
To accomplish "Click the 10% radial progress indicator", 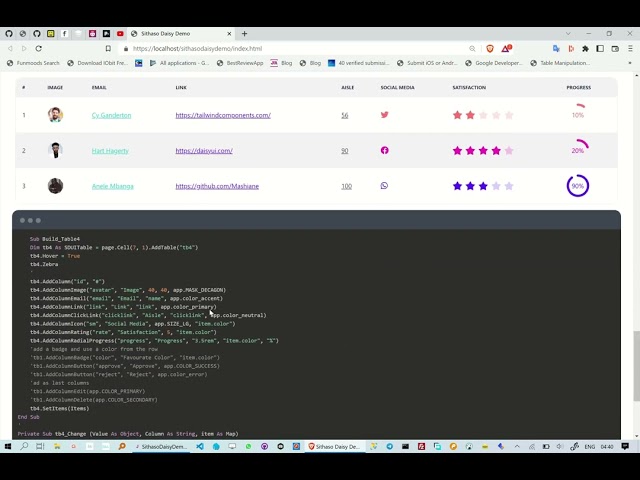I will 578,115.
